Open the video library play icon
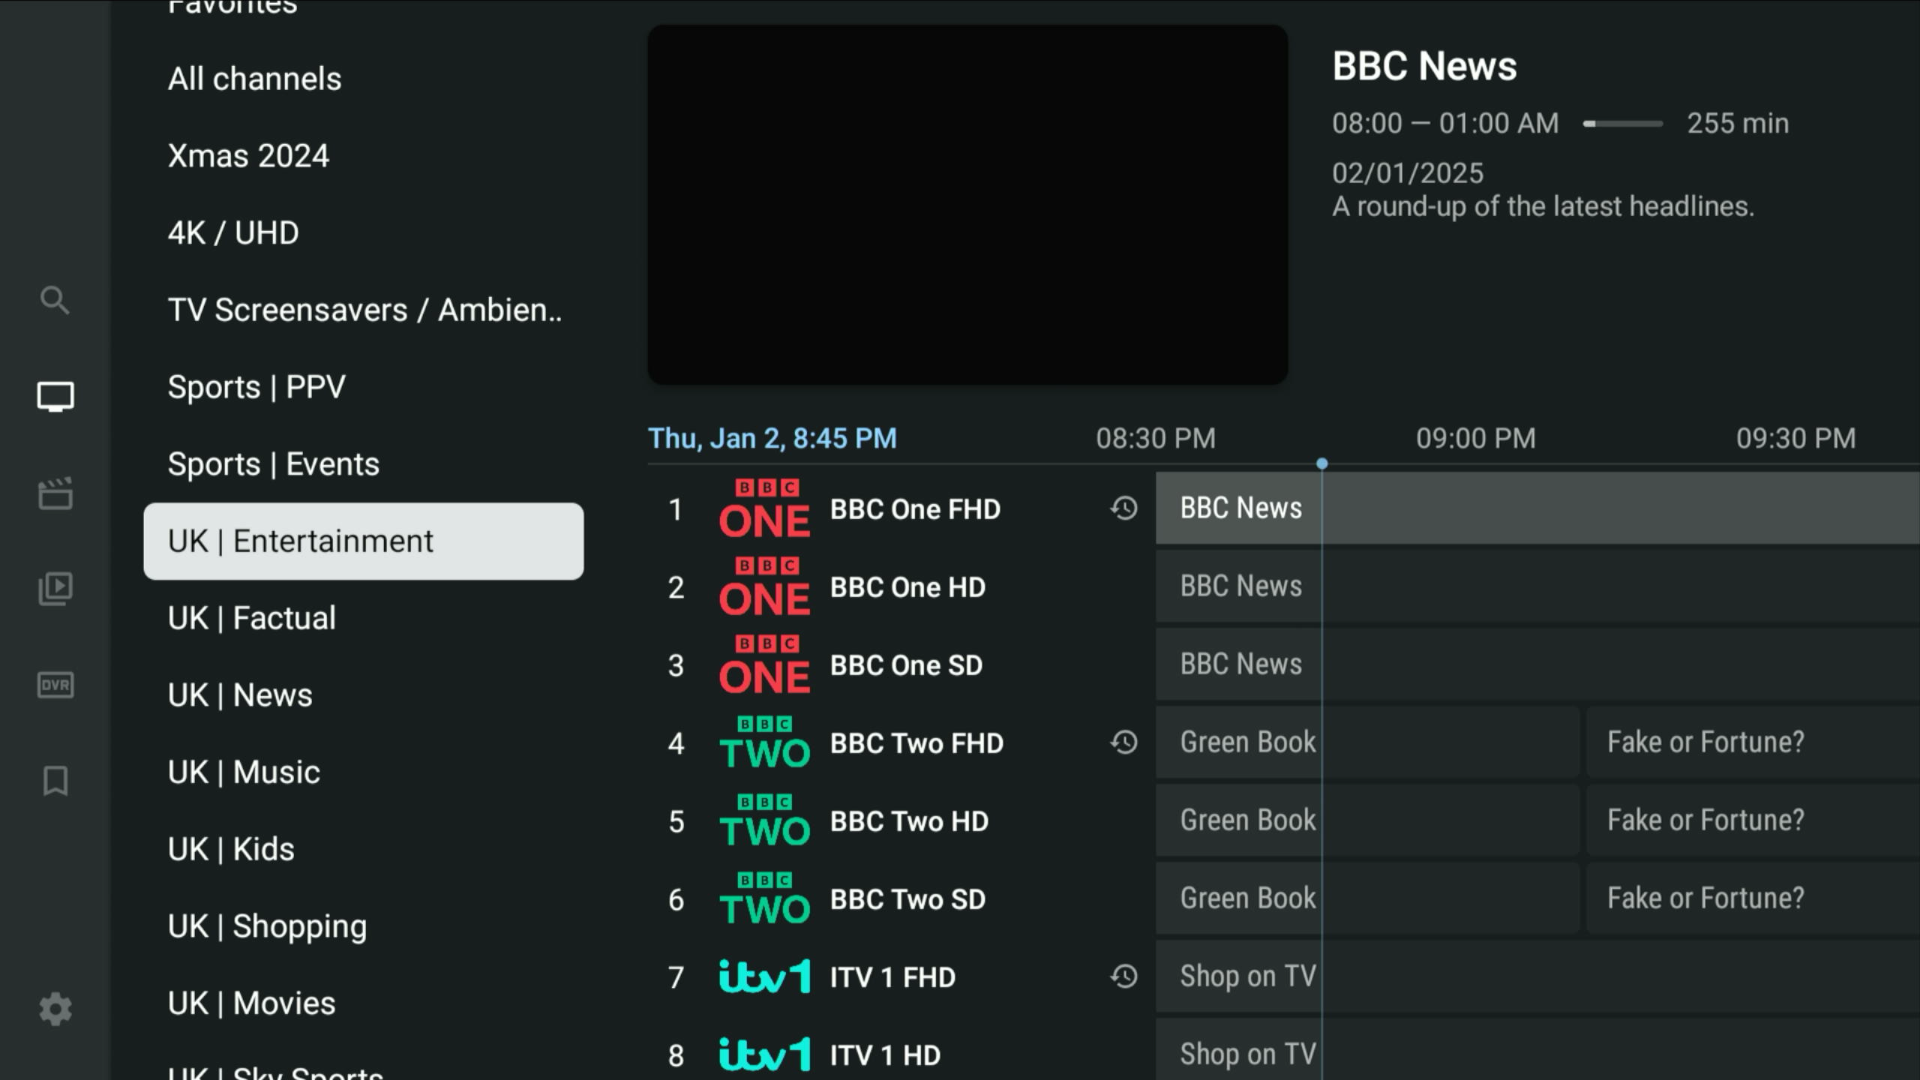The image size is (1920, 1080). pyautogui.click(x=55, y=588)
